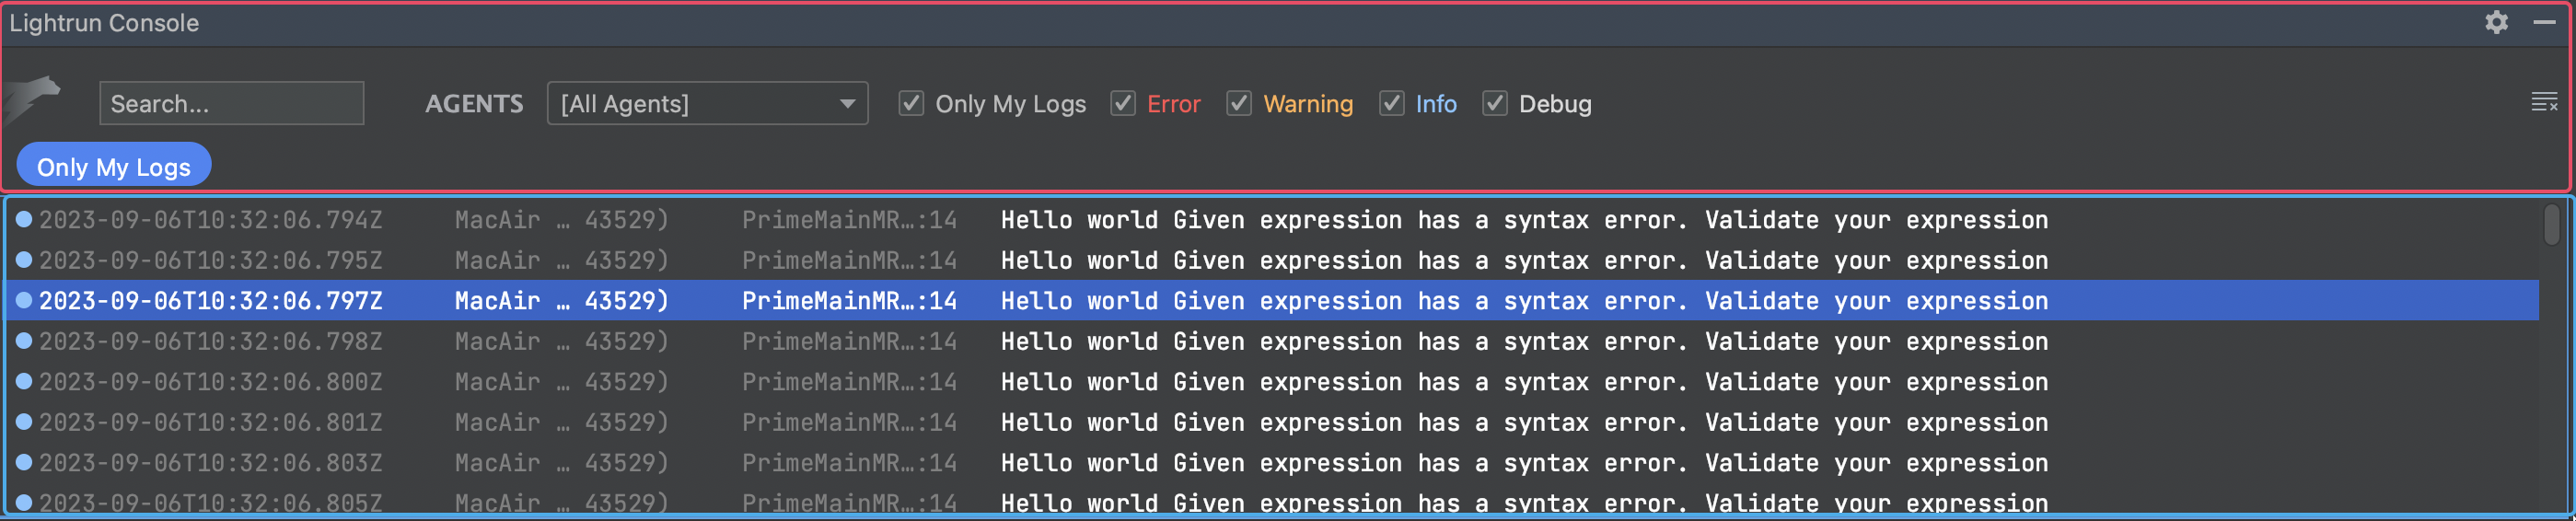Click the log list vertical scrollbar

click(2551, 225)
